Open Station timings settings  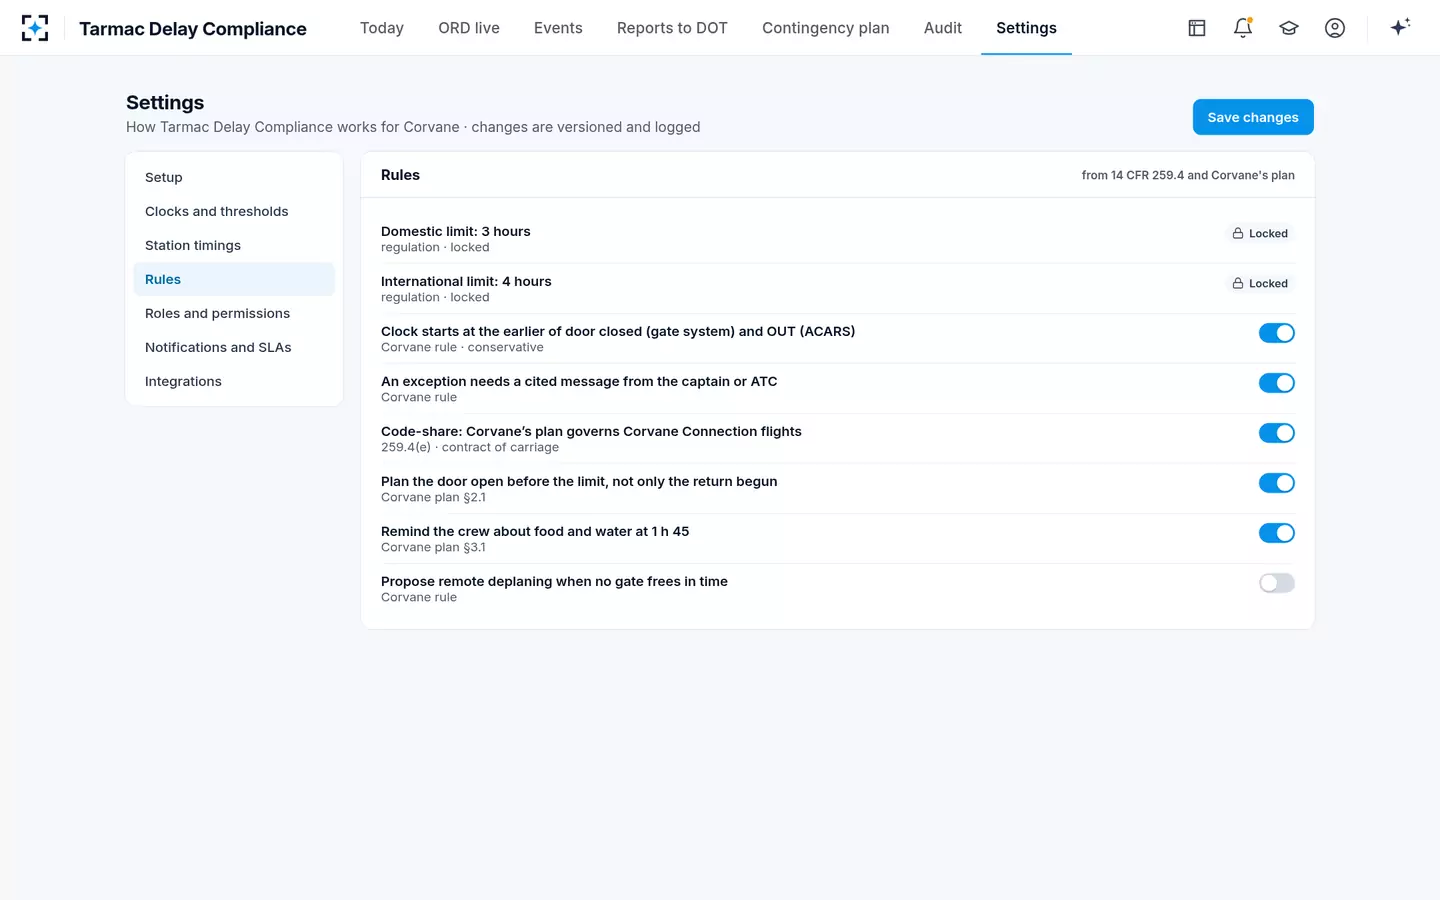point(234,245)
